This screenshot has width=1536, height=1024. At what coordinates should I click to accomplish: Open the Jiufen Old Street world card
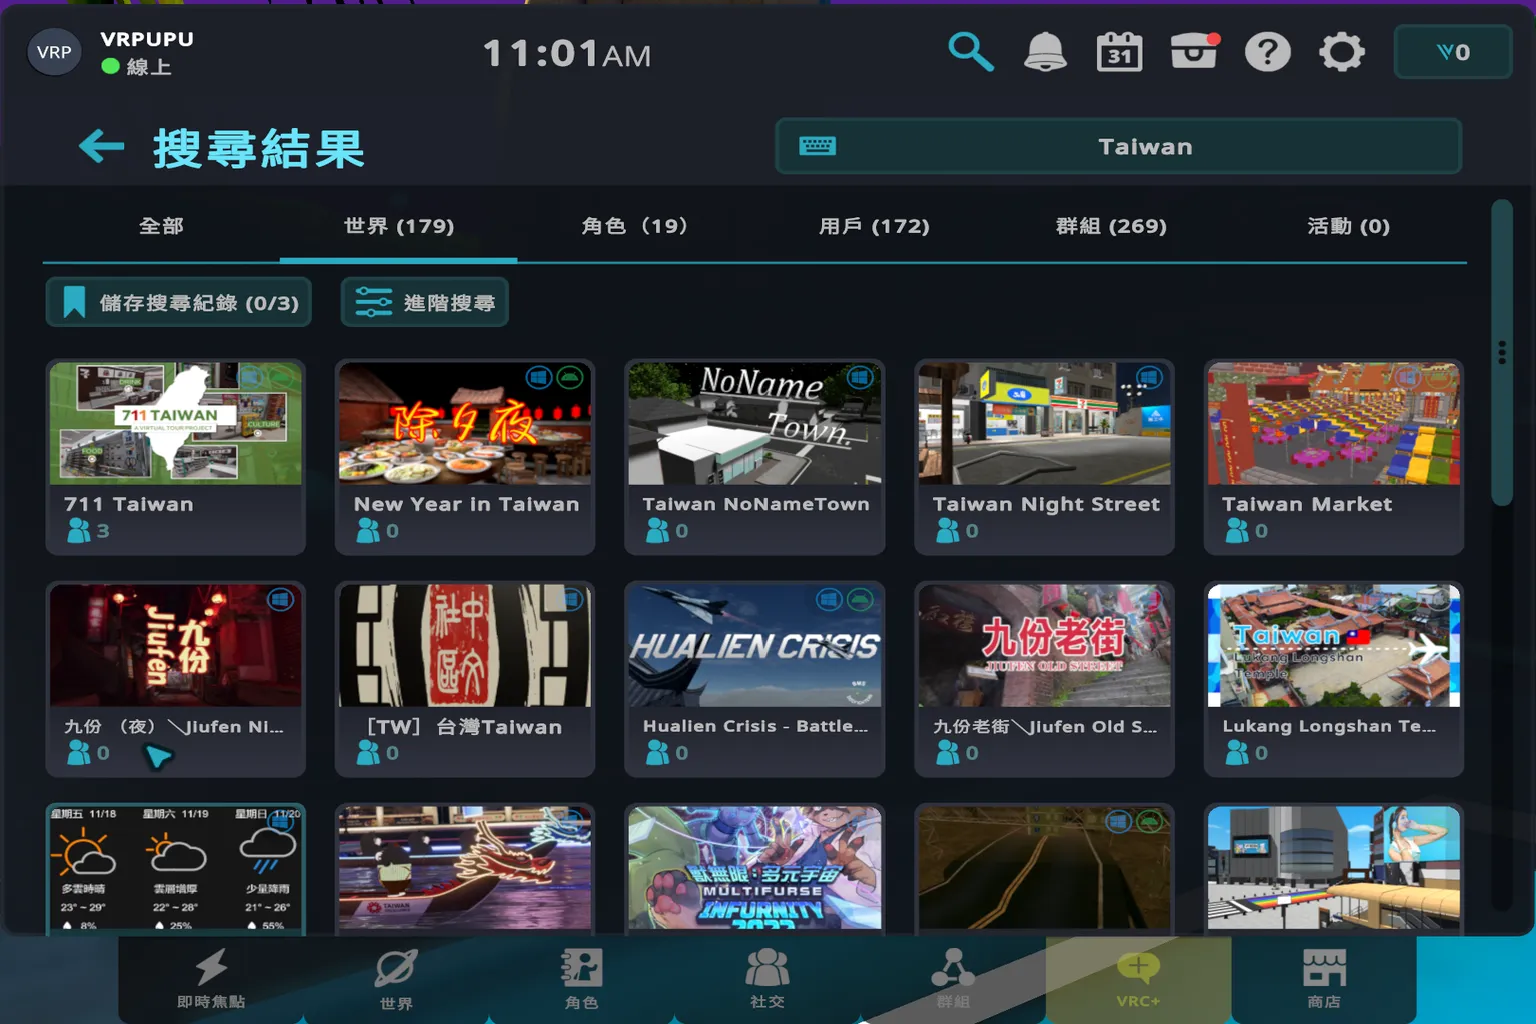pos(1045,679)
